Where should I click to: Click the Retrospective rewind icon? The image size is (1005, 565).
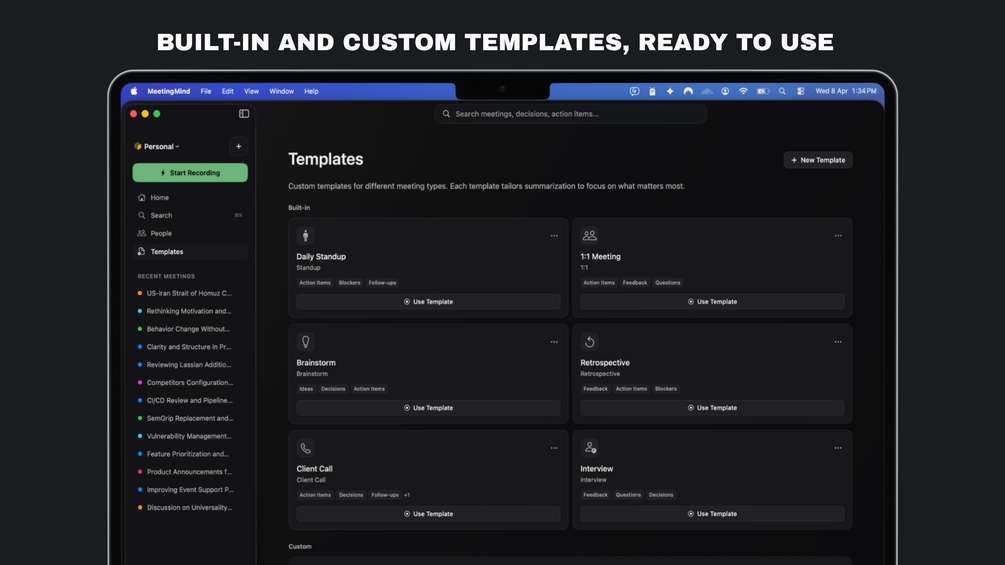[590, 341]
